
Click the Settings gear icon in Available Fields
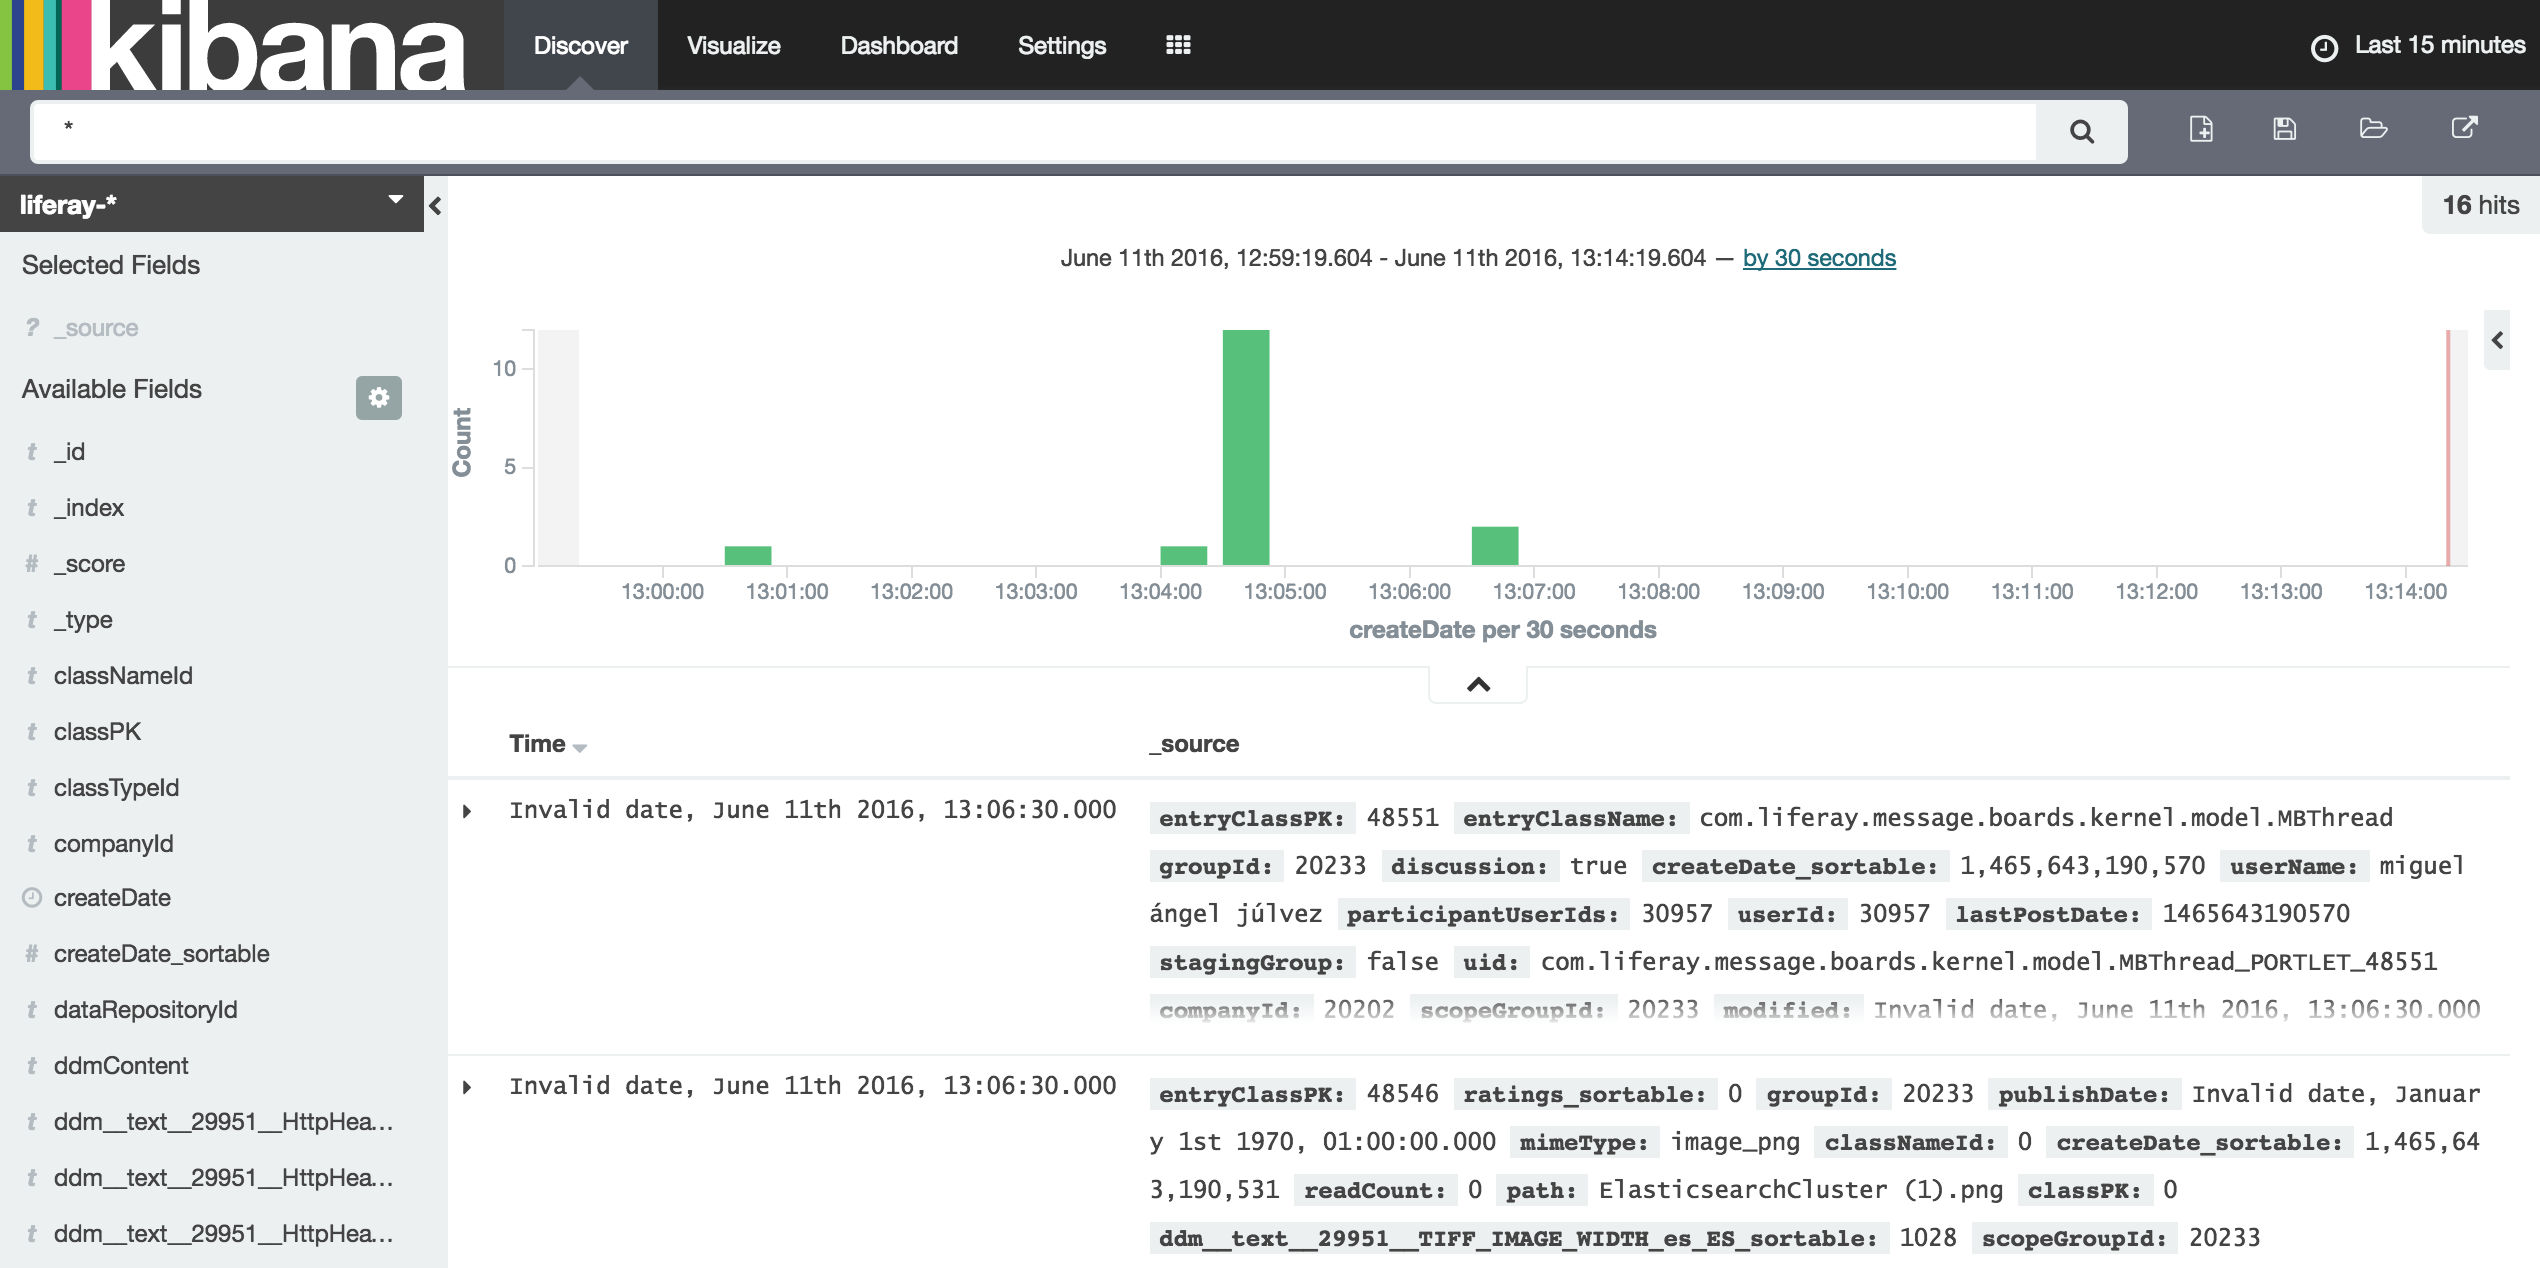point(377,395)
